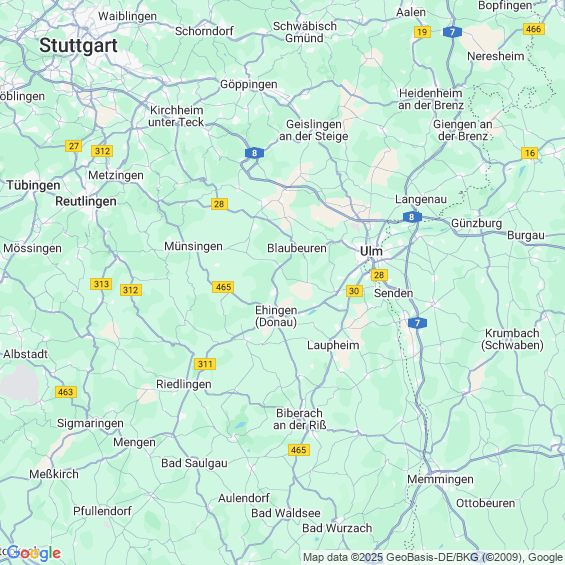Click the A7 highway shield near Aalen
Image resolution: width=565 pixels, height=565 pixels.
452,32
